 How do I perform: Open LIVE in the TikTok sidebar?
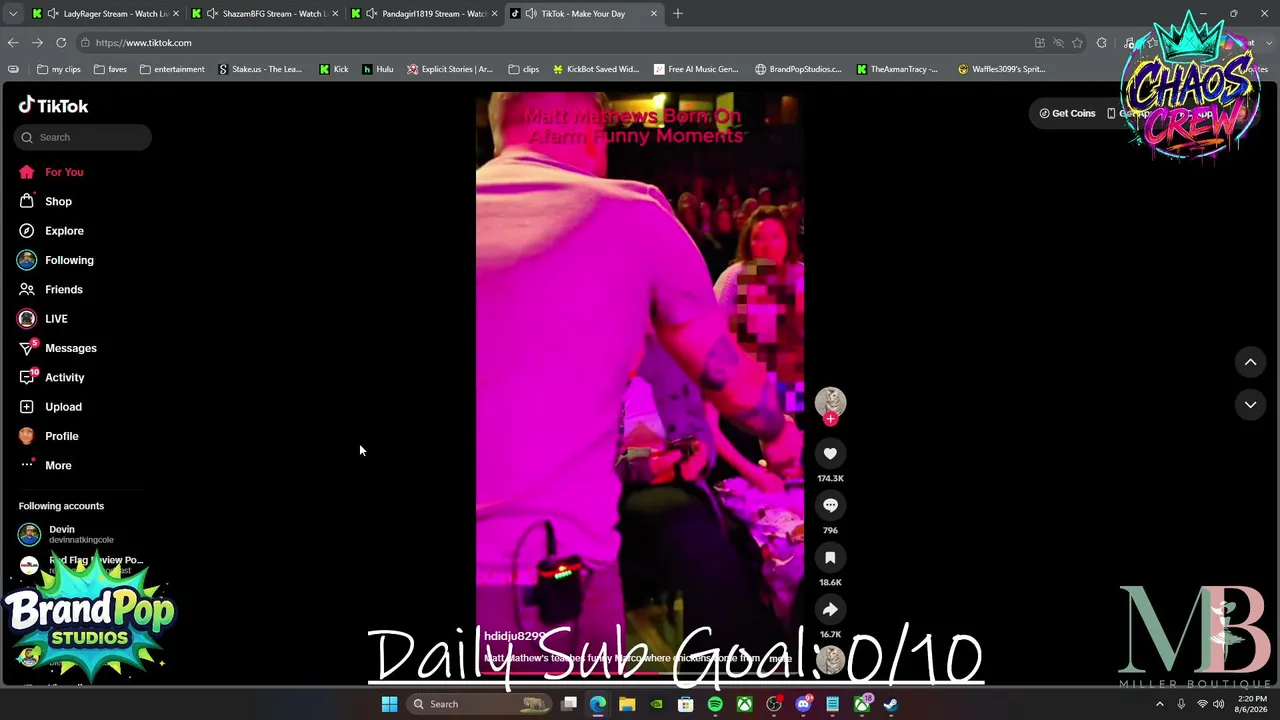42,319
